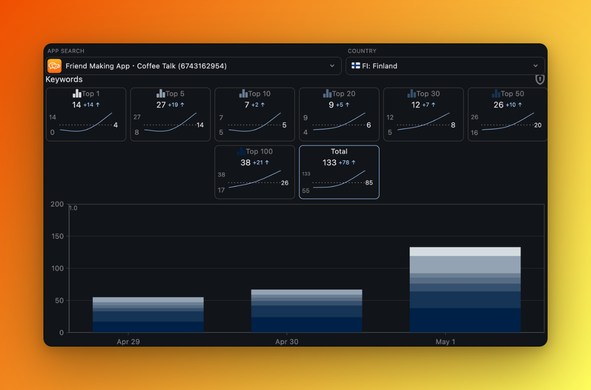Screen dimensions: 591x390
Task: Open the Country dropdown showing Finland
Action: click(x=445, y=66)
